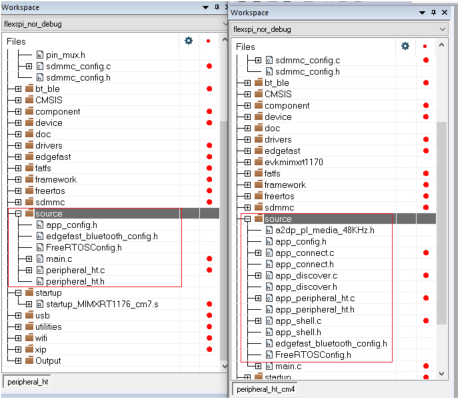This screenshot has width=460, height=399.
Task: Switch to the peripheral_ht project tab
Action: [28, 382]
